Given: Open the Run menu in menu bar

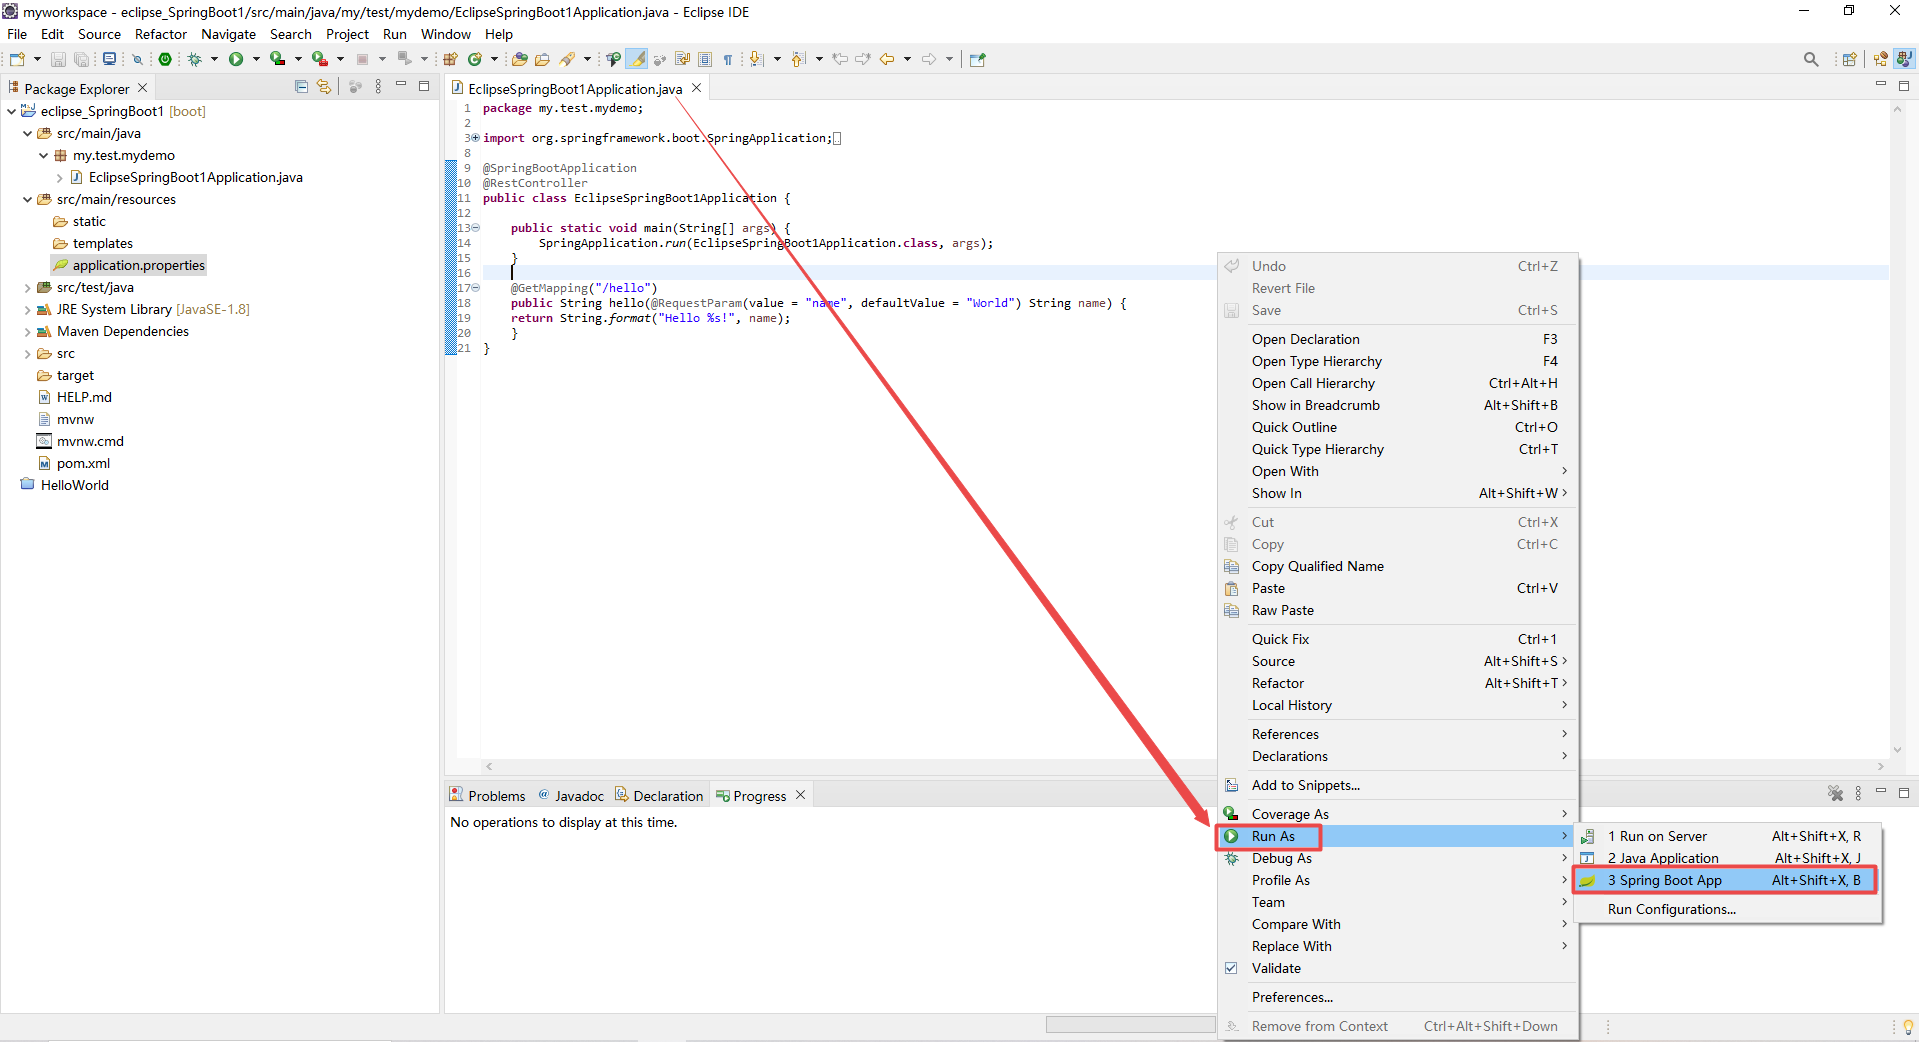Looking at the screenshot, I should tap(395, 34).
